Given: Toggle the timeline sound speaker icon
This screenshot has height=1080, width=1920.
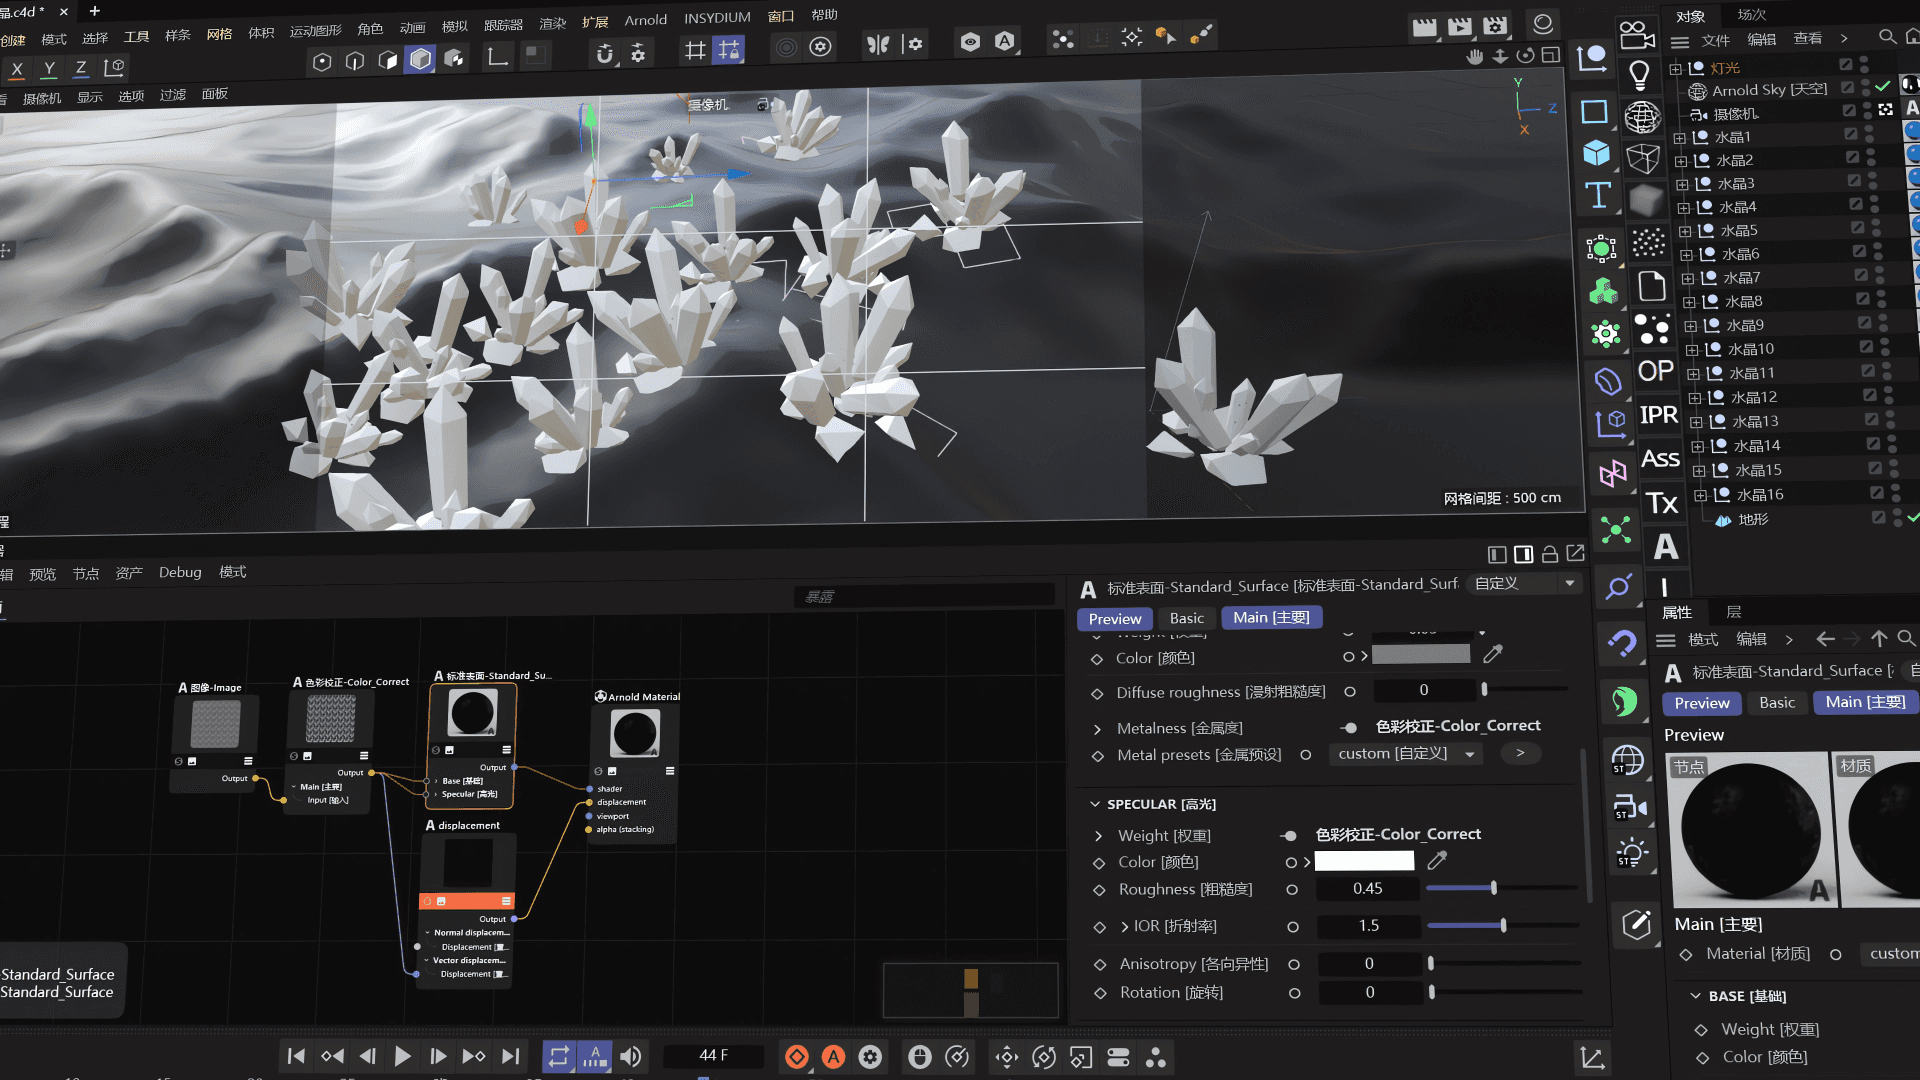Looking at the screenshot, I should coord(631,1057).
